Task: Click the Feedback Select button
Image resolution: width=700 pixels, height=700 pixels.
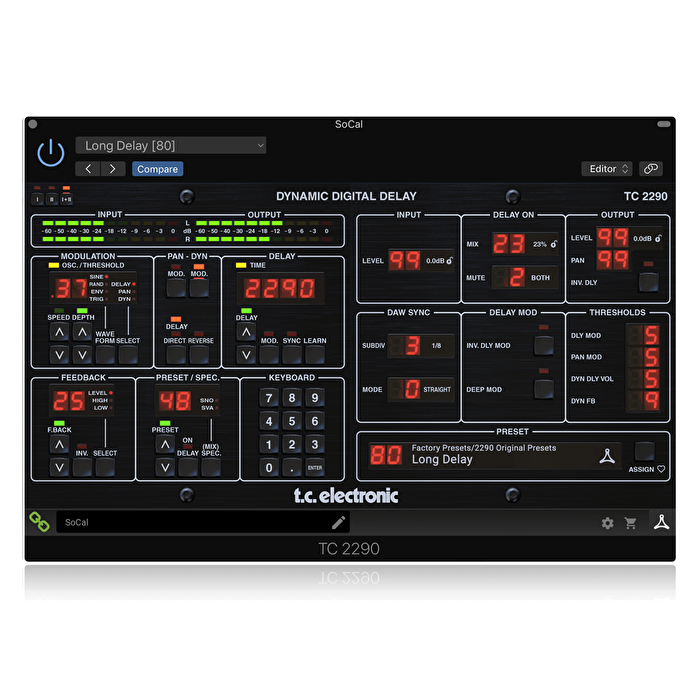Action: coord(105,467)
